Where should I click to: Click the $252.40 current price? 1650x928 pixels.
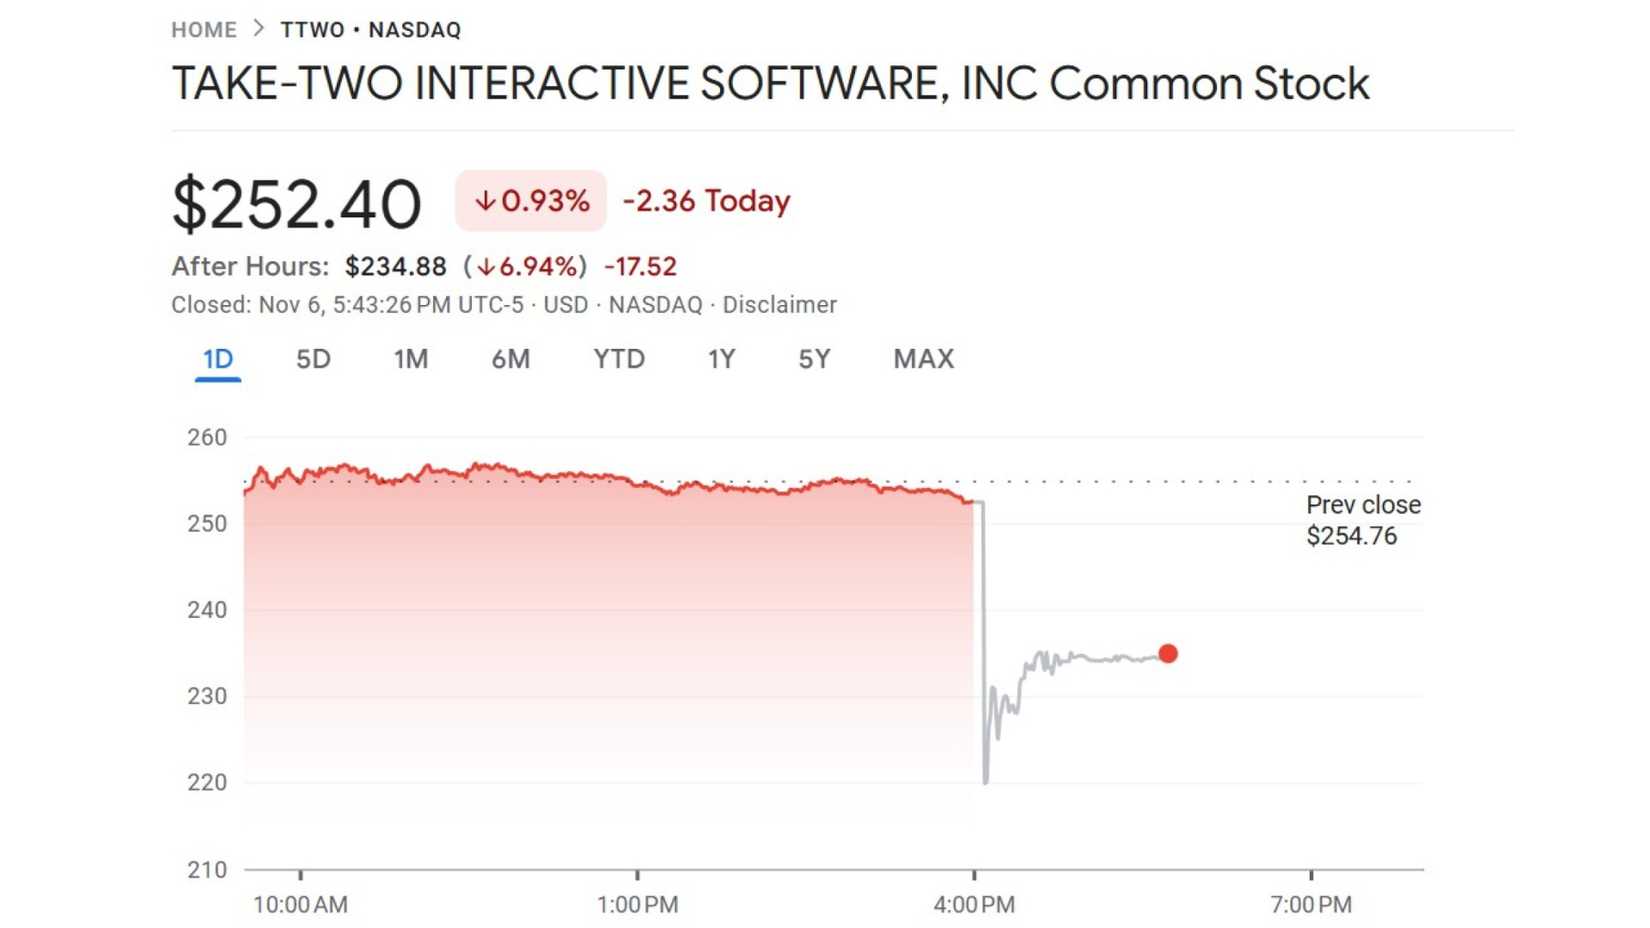296,202
